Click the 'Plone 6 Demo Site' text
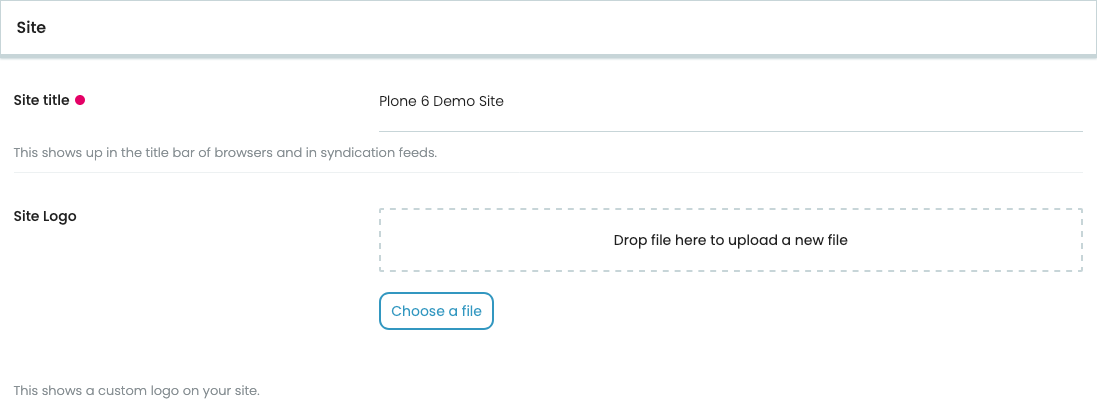Viewport: 1097px width, 402px height. pyautogui.click(x=441, y=101)
